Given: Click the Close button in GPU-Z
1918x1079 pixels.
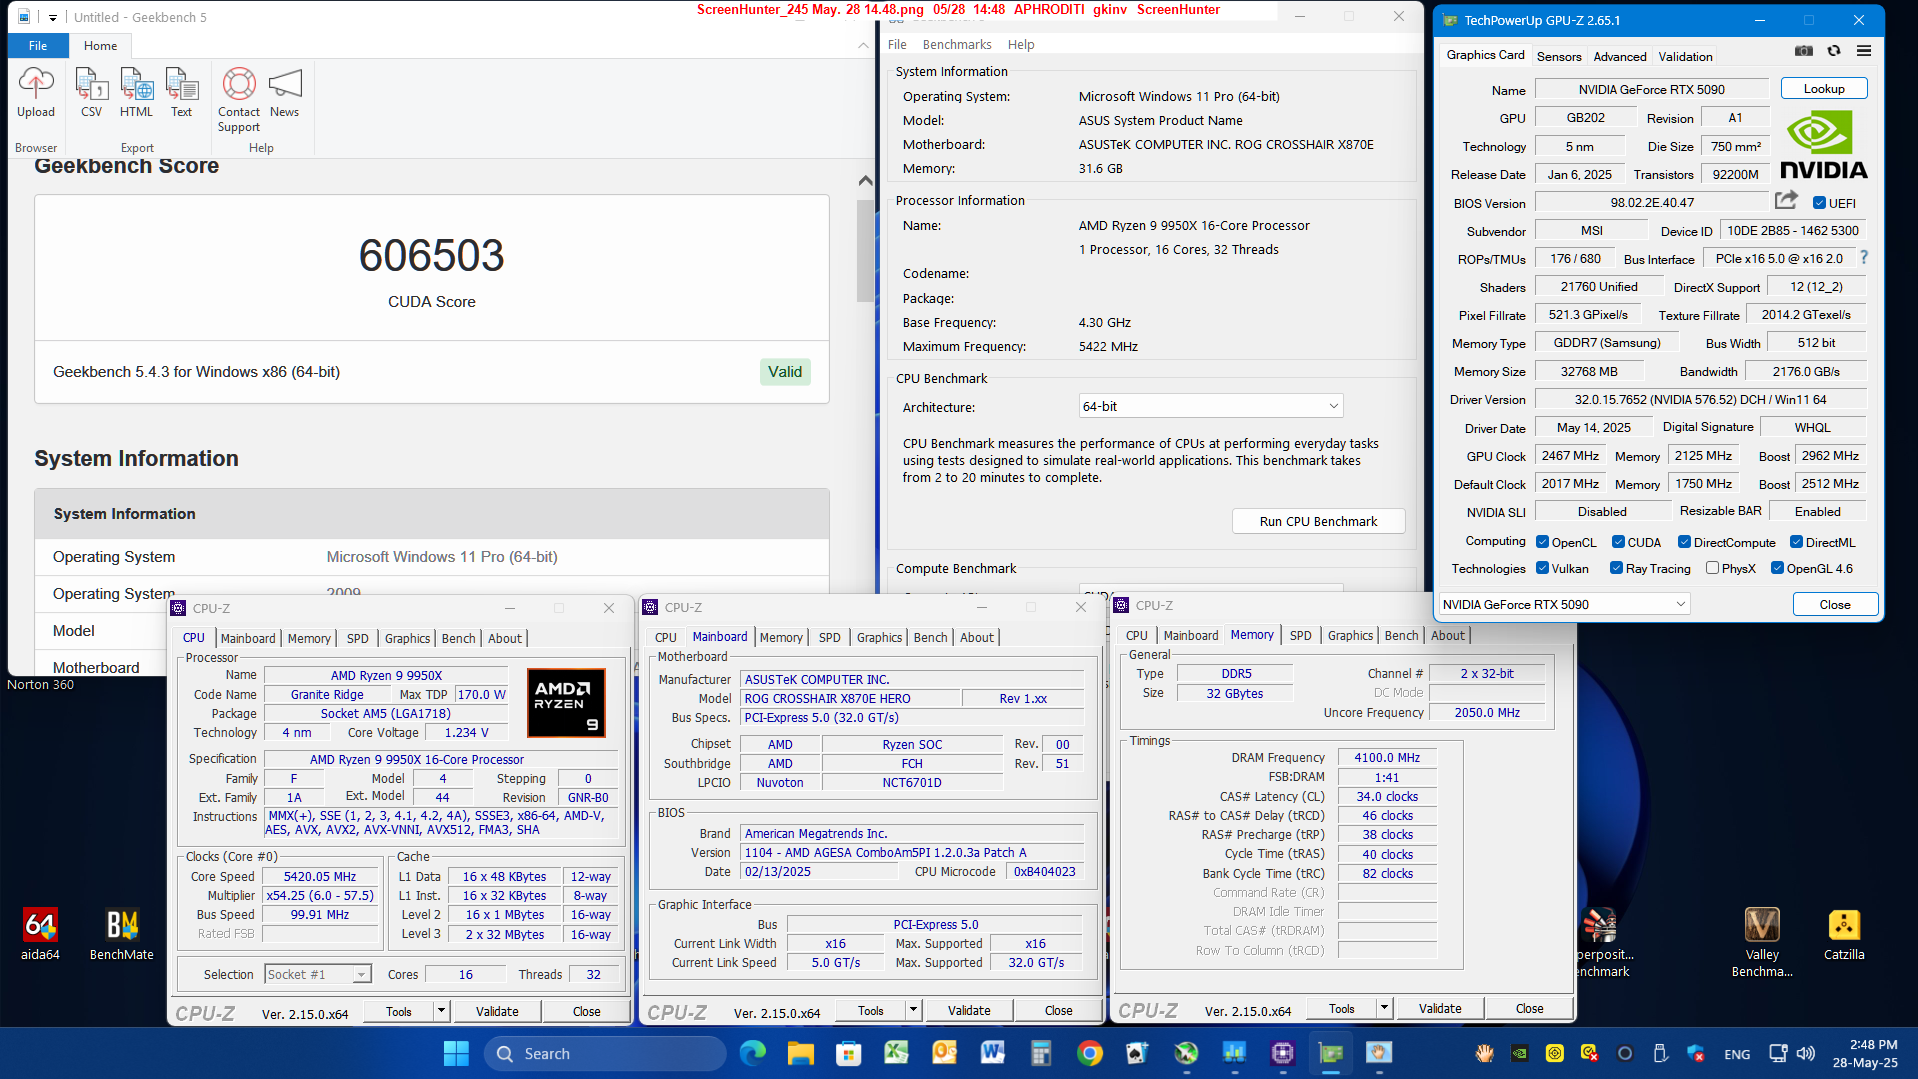Looking at the screenshot, I should coord(1835,604).
